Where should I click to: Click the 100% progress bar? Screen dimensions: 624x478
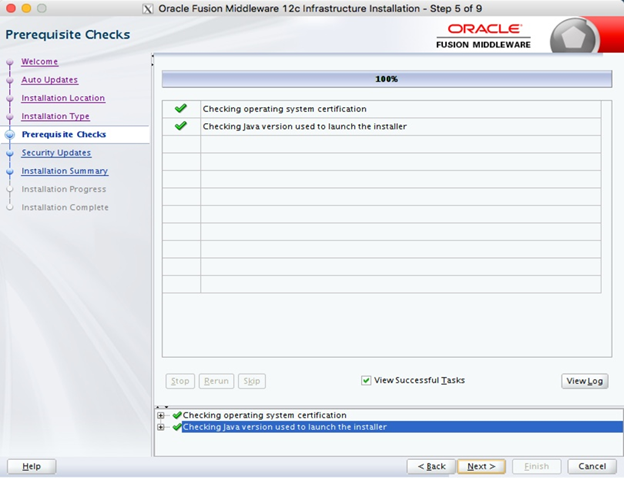pos(386,79)
